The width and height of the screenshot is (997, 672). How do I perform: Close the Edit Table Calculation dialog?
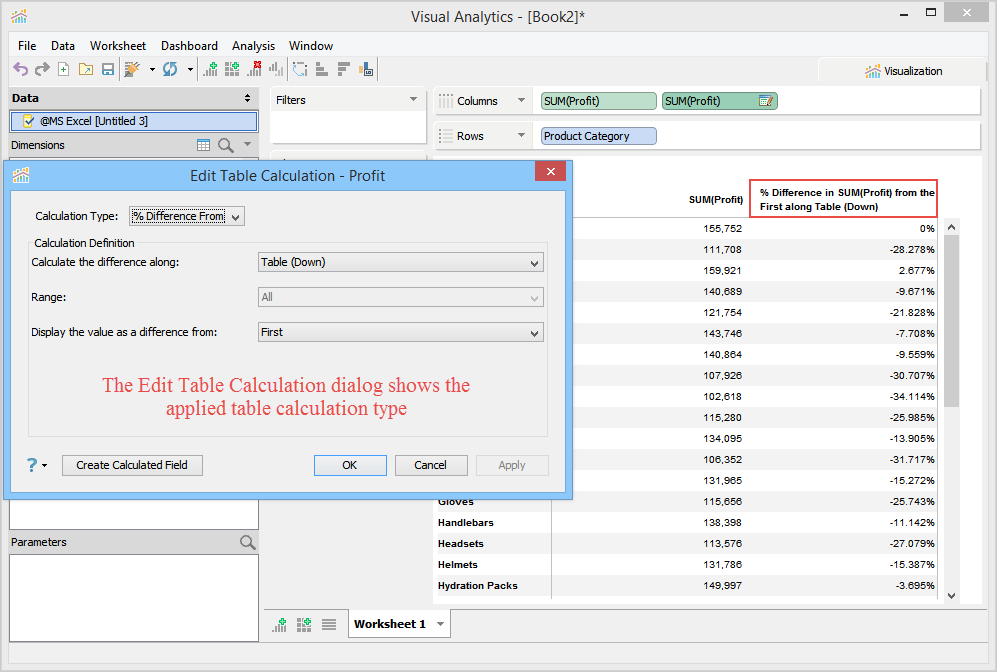[x=551, y=171]
